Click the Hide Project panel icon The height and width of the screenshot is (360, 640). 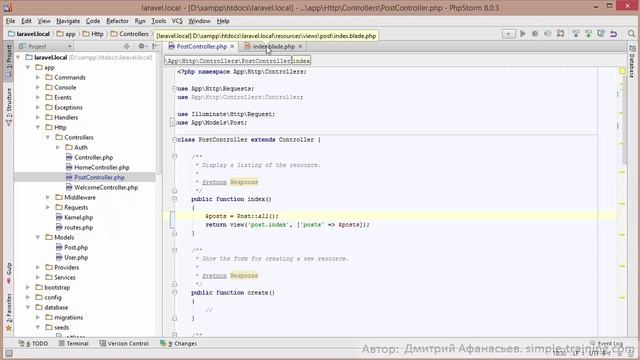tap(155, 47)
